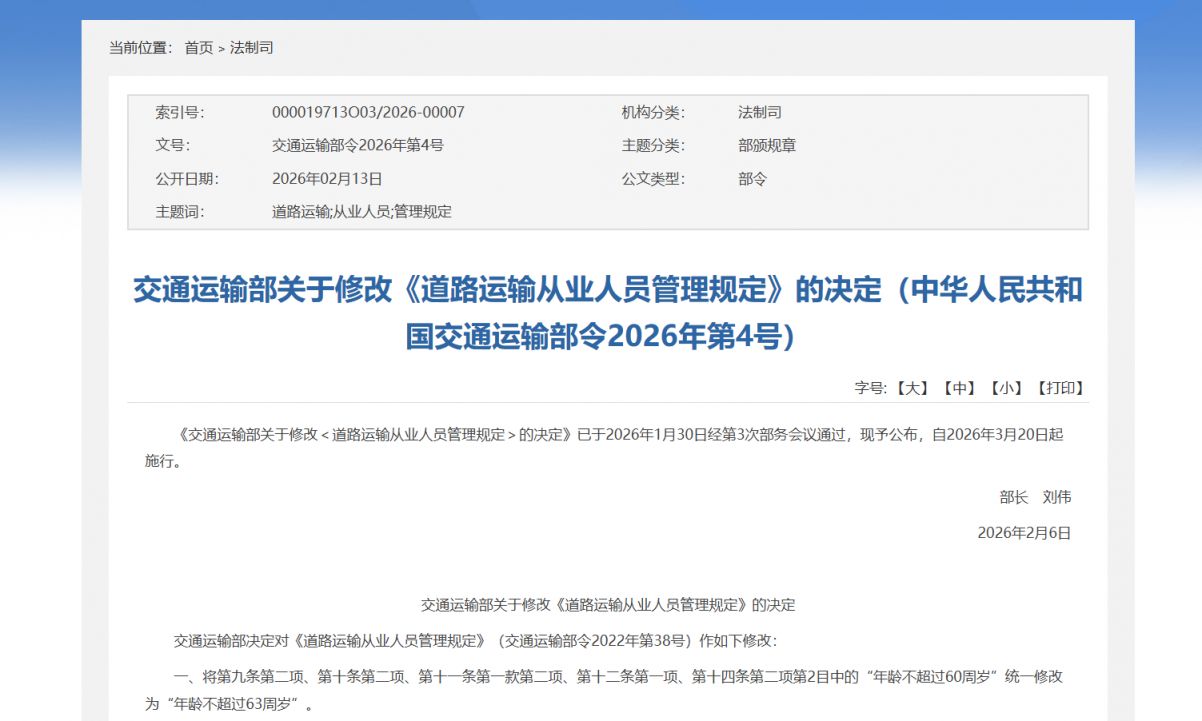1202x721 pixels.
Task: Click the signature line 部长 刘伟
Action: (x=1030, y=497)
